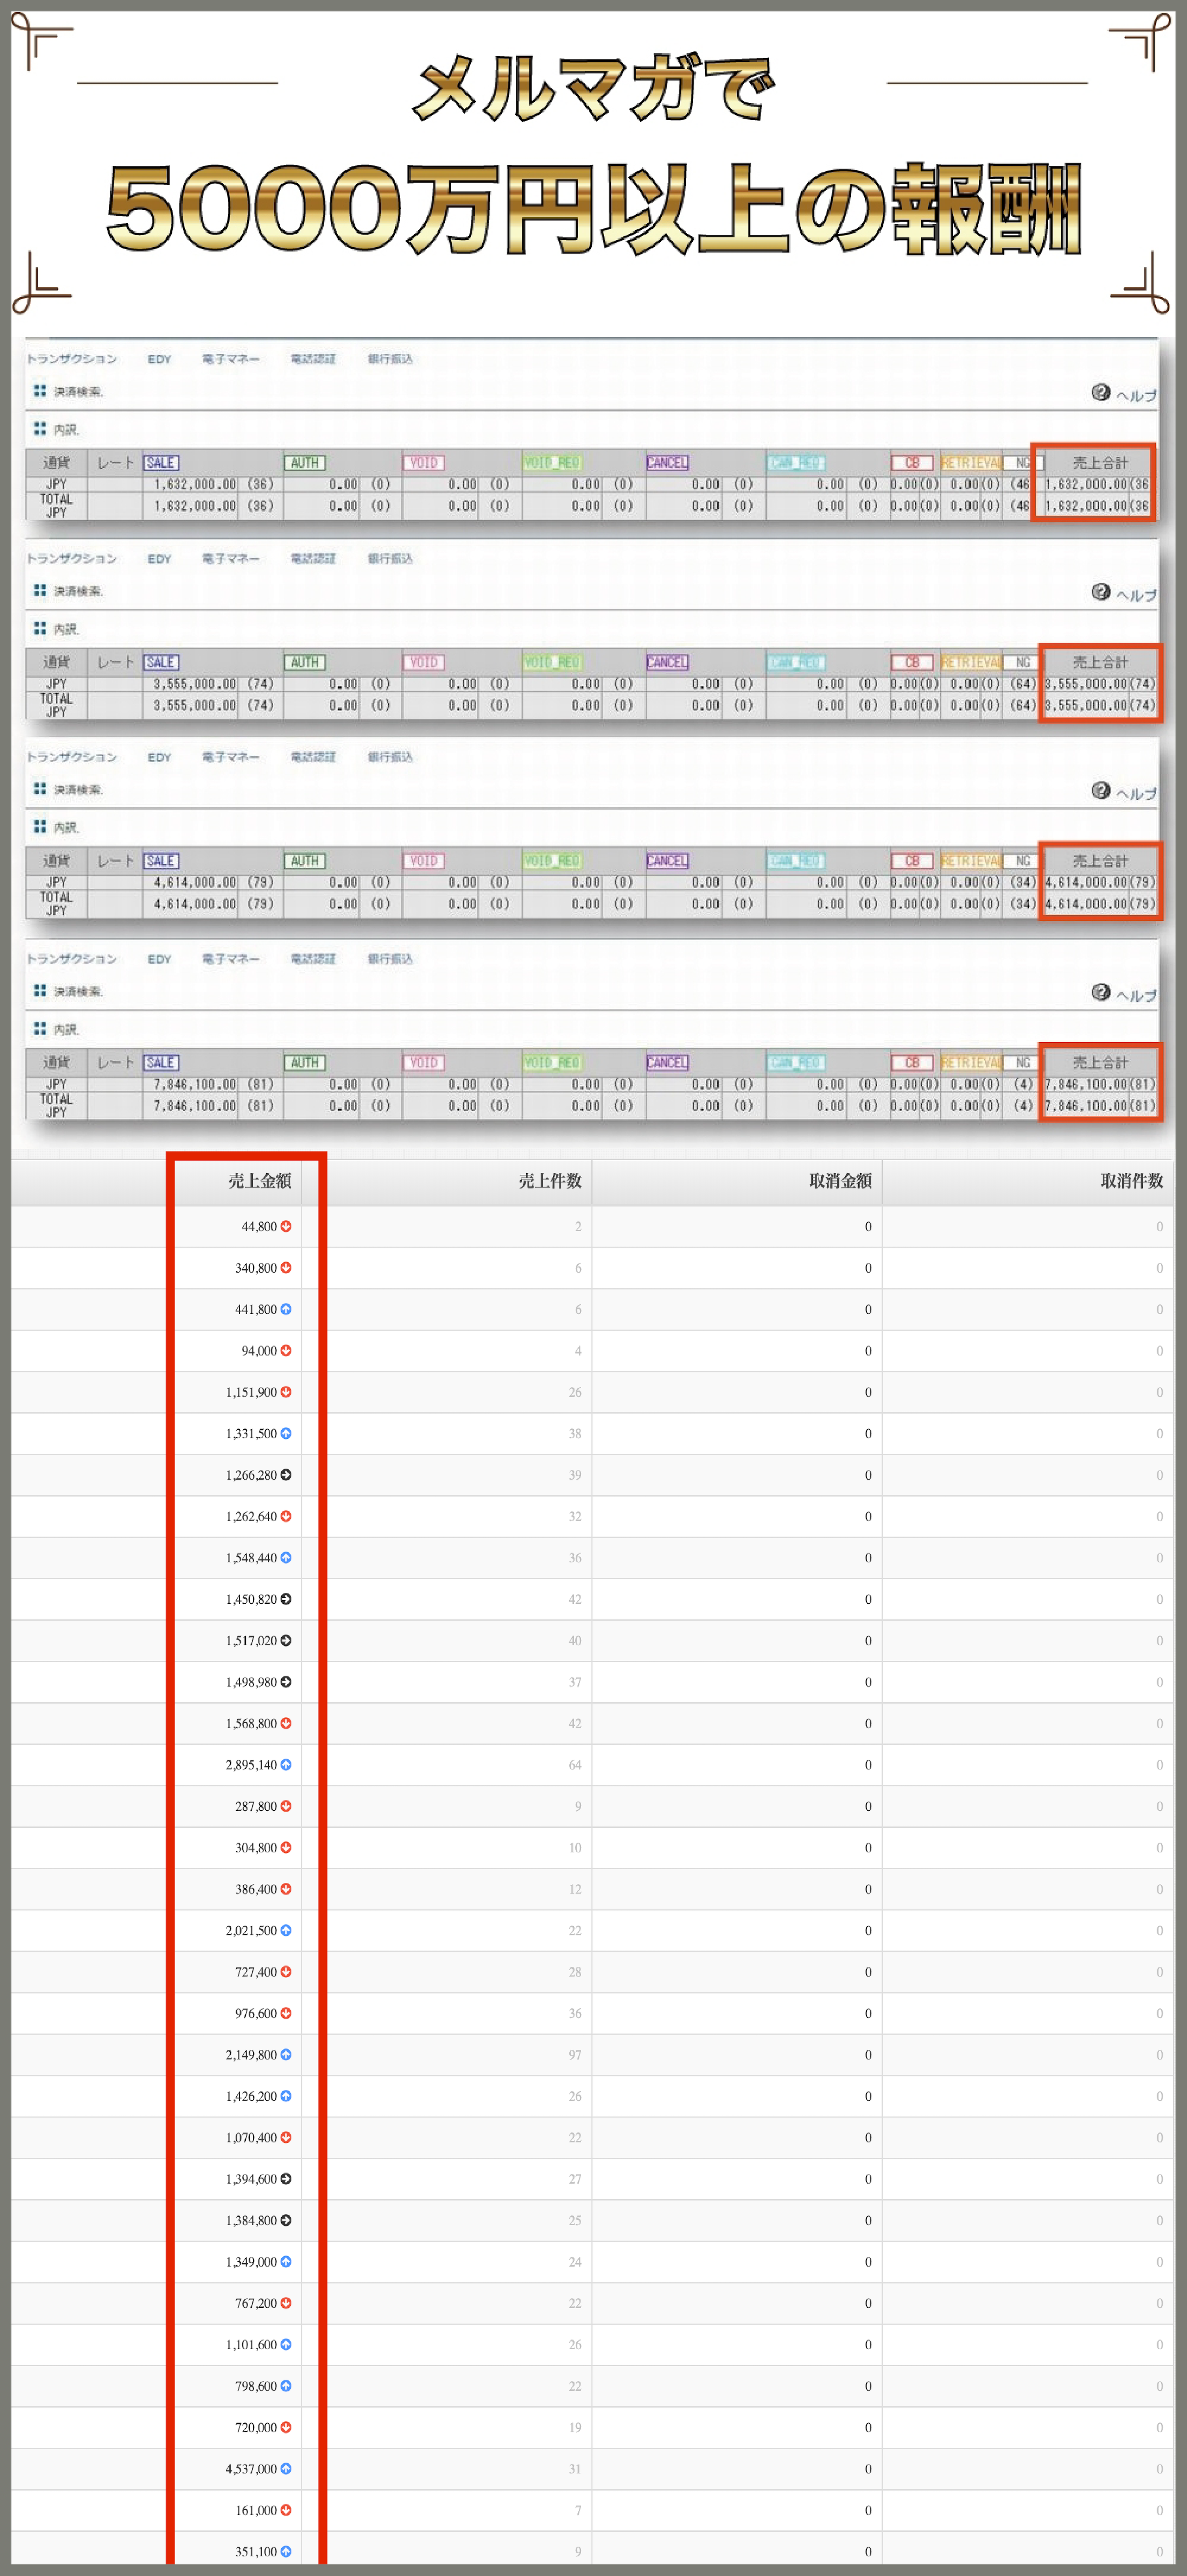Click the 決済検索 grid icon in the 7,846,100.00 panel
The width and height of the screenshot is (1187, 2576).
[40, 990]
